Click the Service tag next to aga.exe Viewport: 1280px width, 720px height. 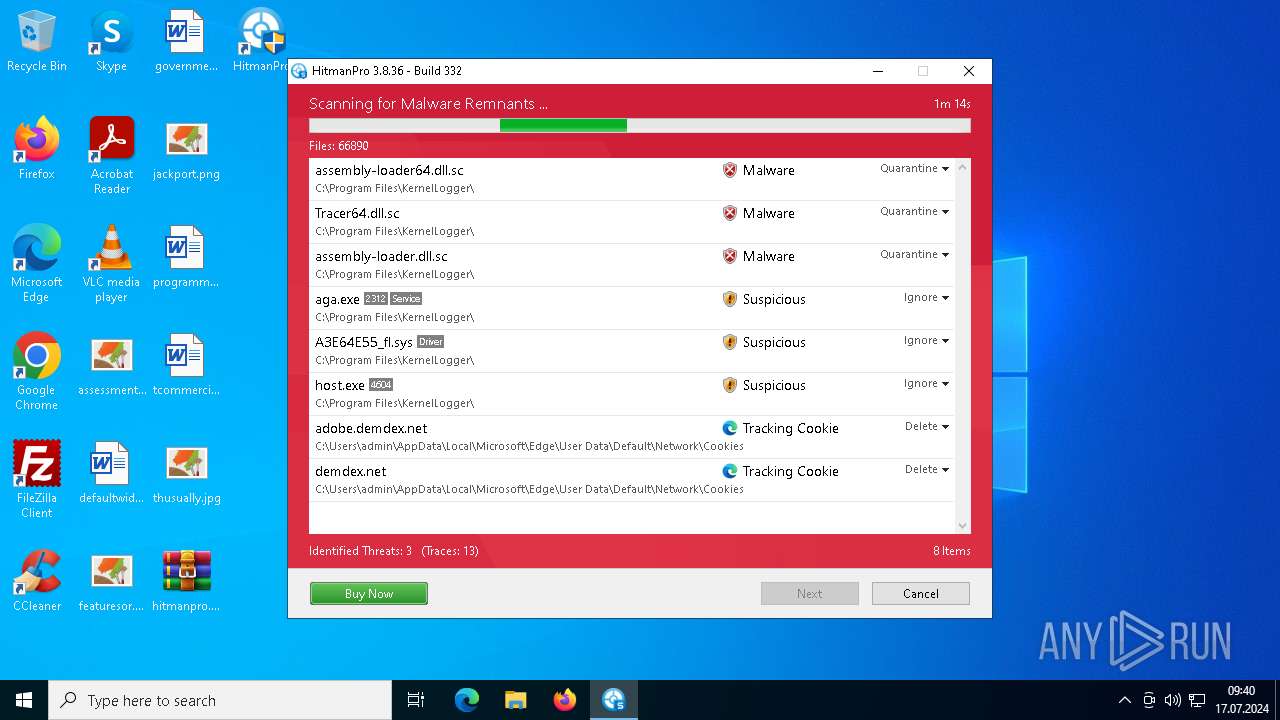coord(406,299)
